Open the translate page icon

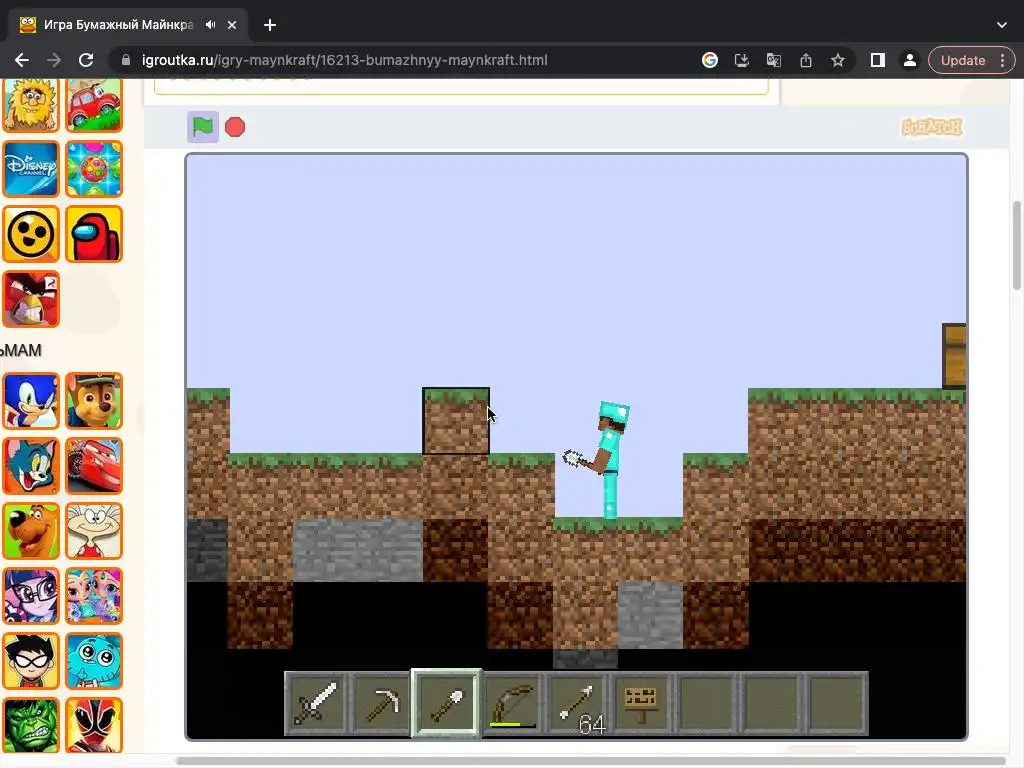click(774, 60)
